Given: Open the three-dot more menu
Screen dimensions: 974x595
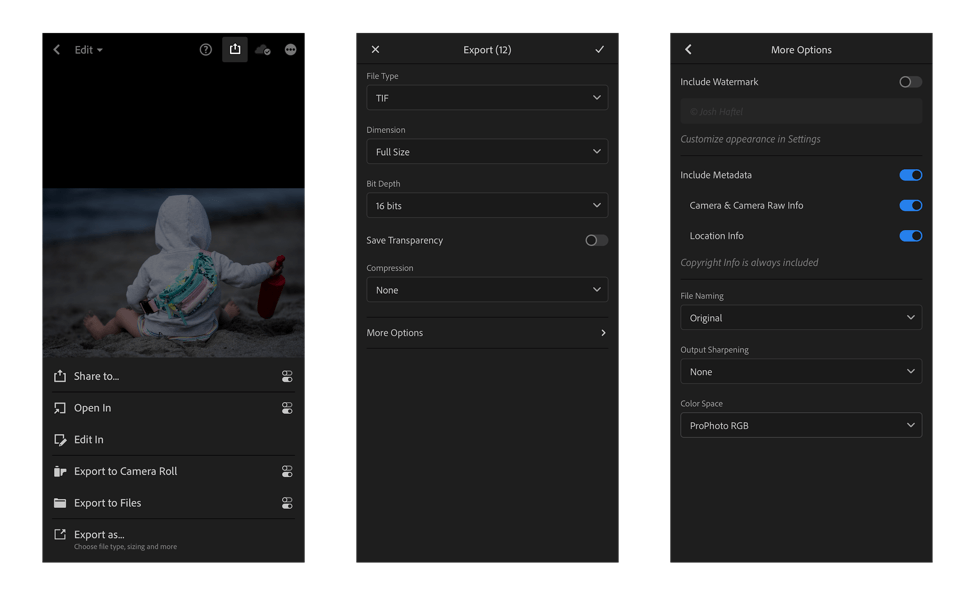Looking at the screenshot, I should (291, 50).
